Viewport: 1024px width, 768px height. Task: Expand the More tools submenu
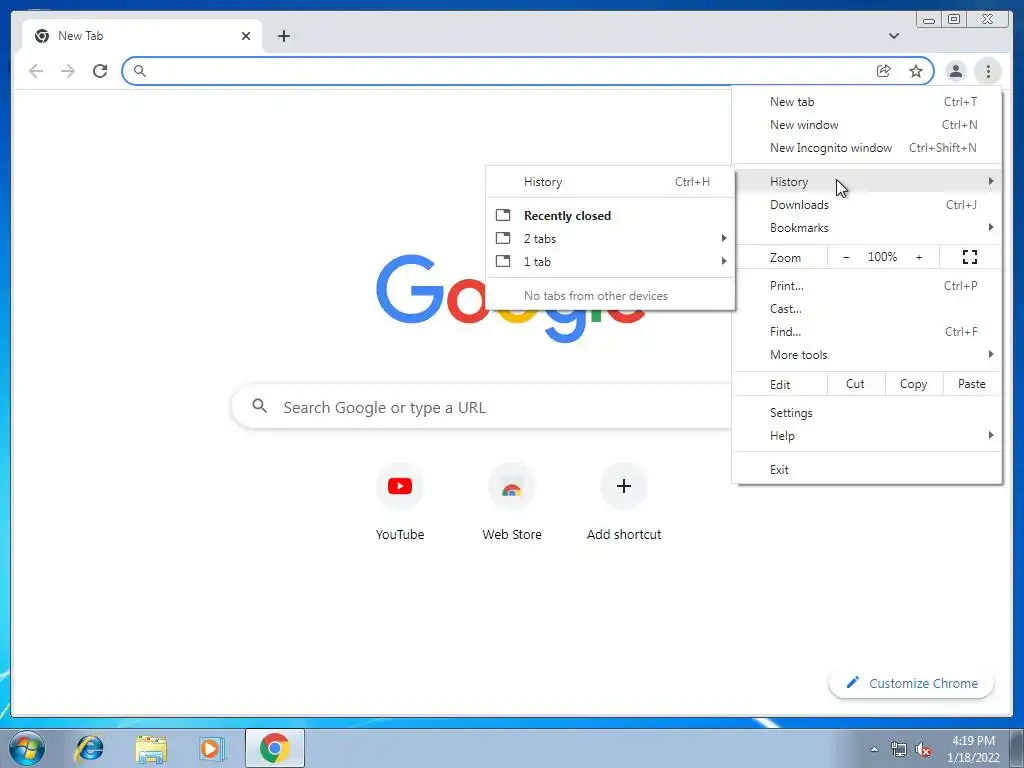(x=867, y=355)
